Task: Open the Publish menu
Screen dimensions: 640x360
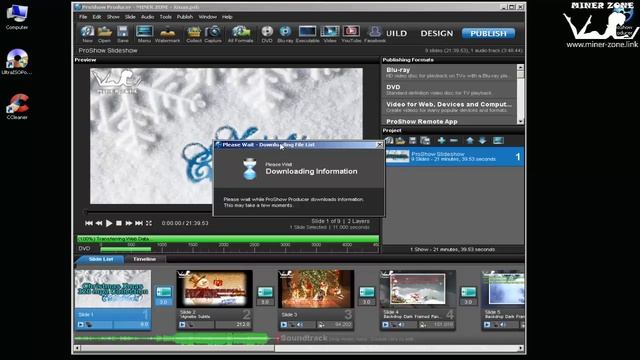Action: 185,17
